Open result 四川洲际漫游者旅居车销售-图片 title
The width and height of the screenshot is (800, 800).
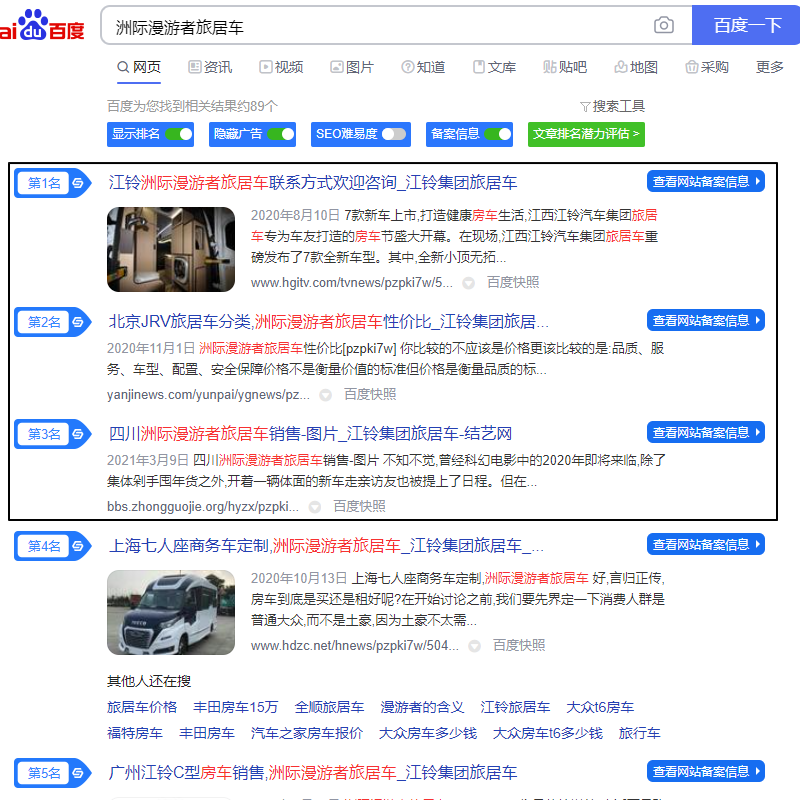[x=310, y=434]
